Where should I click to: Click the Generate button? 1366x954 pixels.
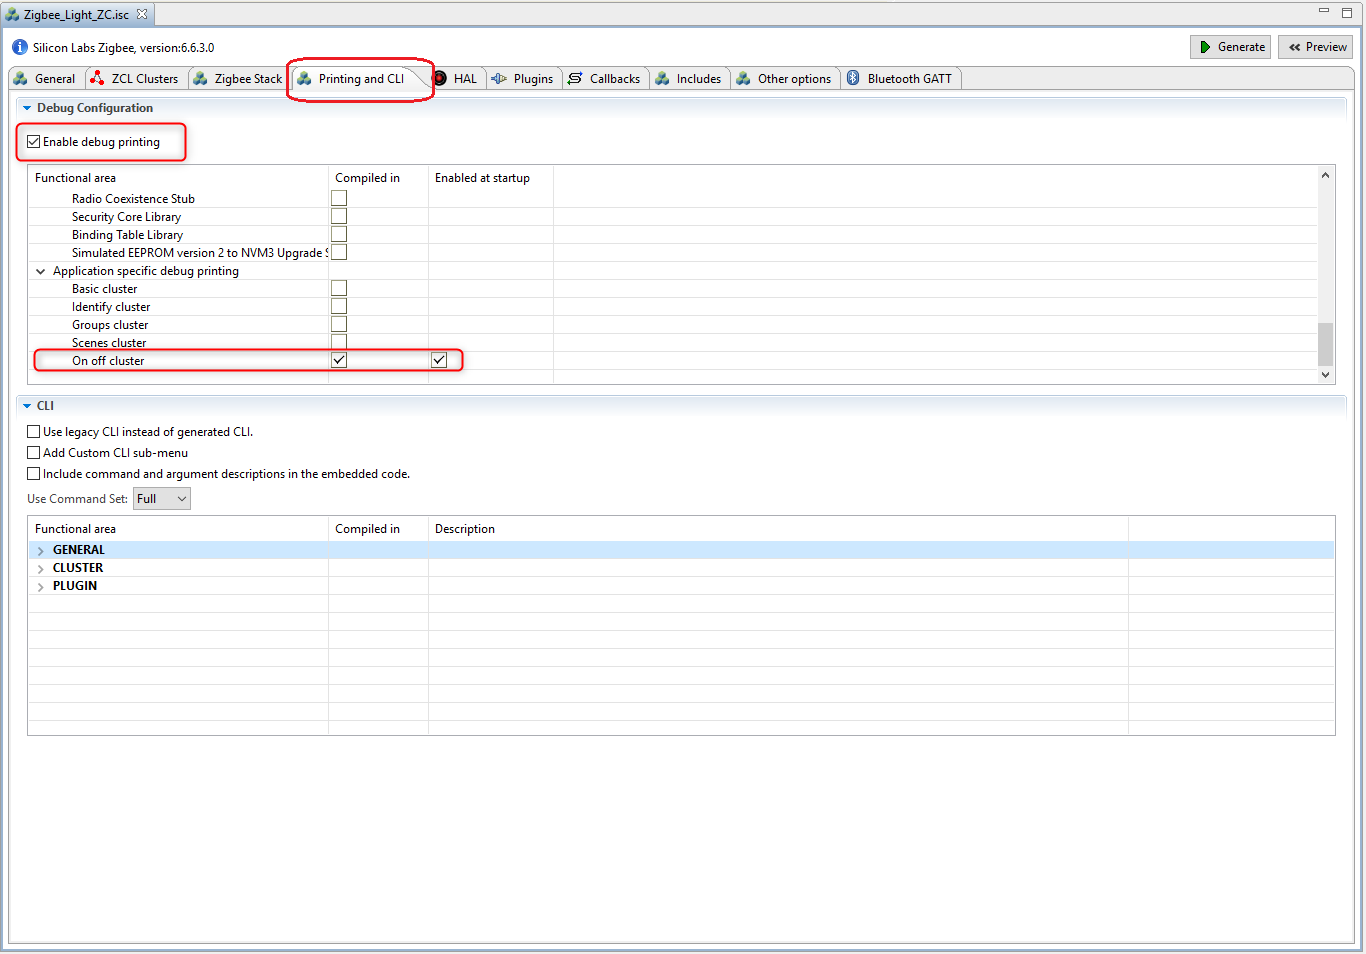(1231, 47)
